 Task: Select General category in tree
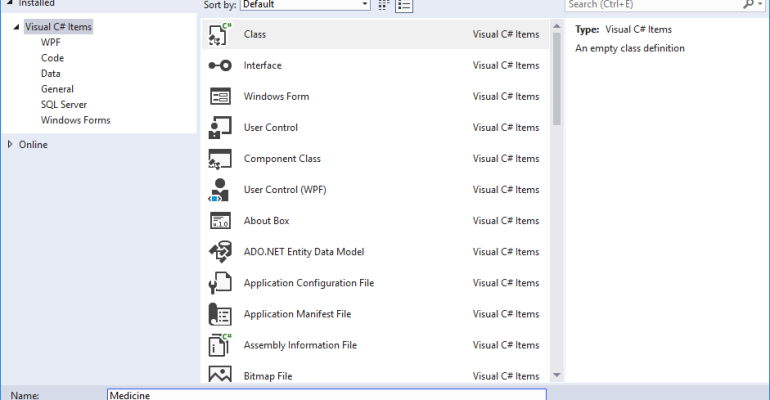click(x=57, y=89)
